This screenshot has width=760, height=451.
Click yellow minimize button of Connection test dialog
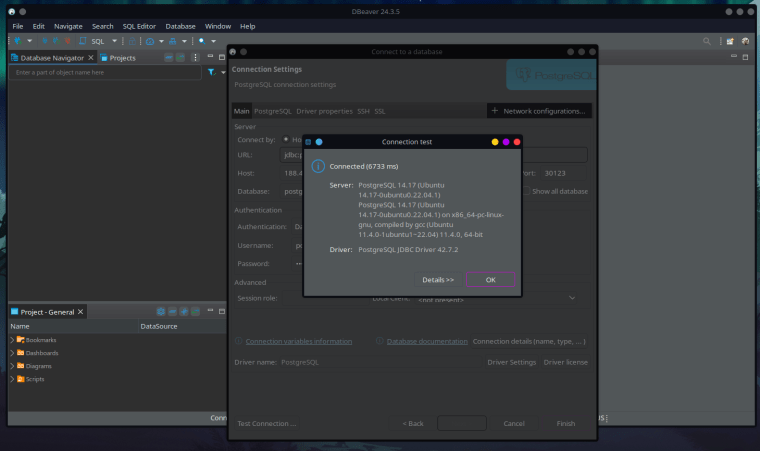point(495,142)
